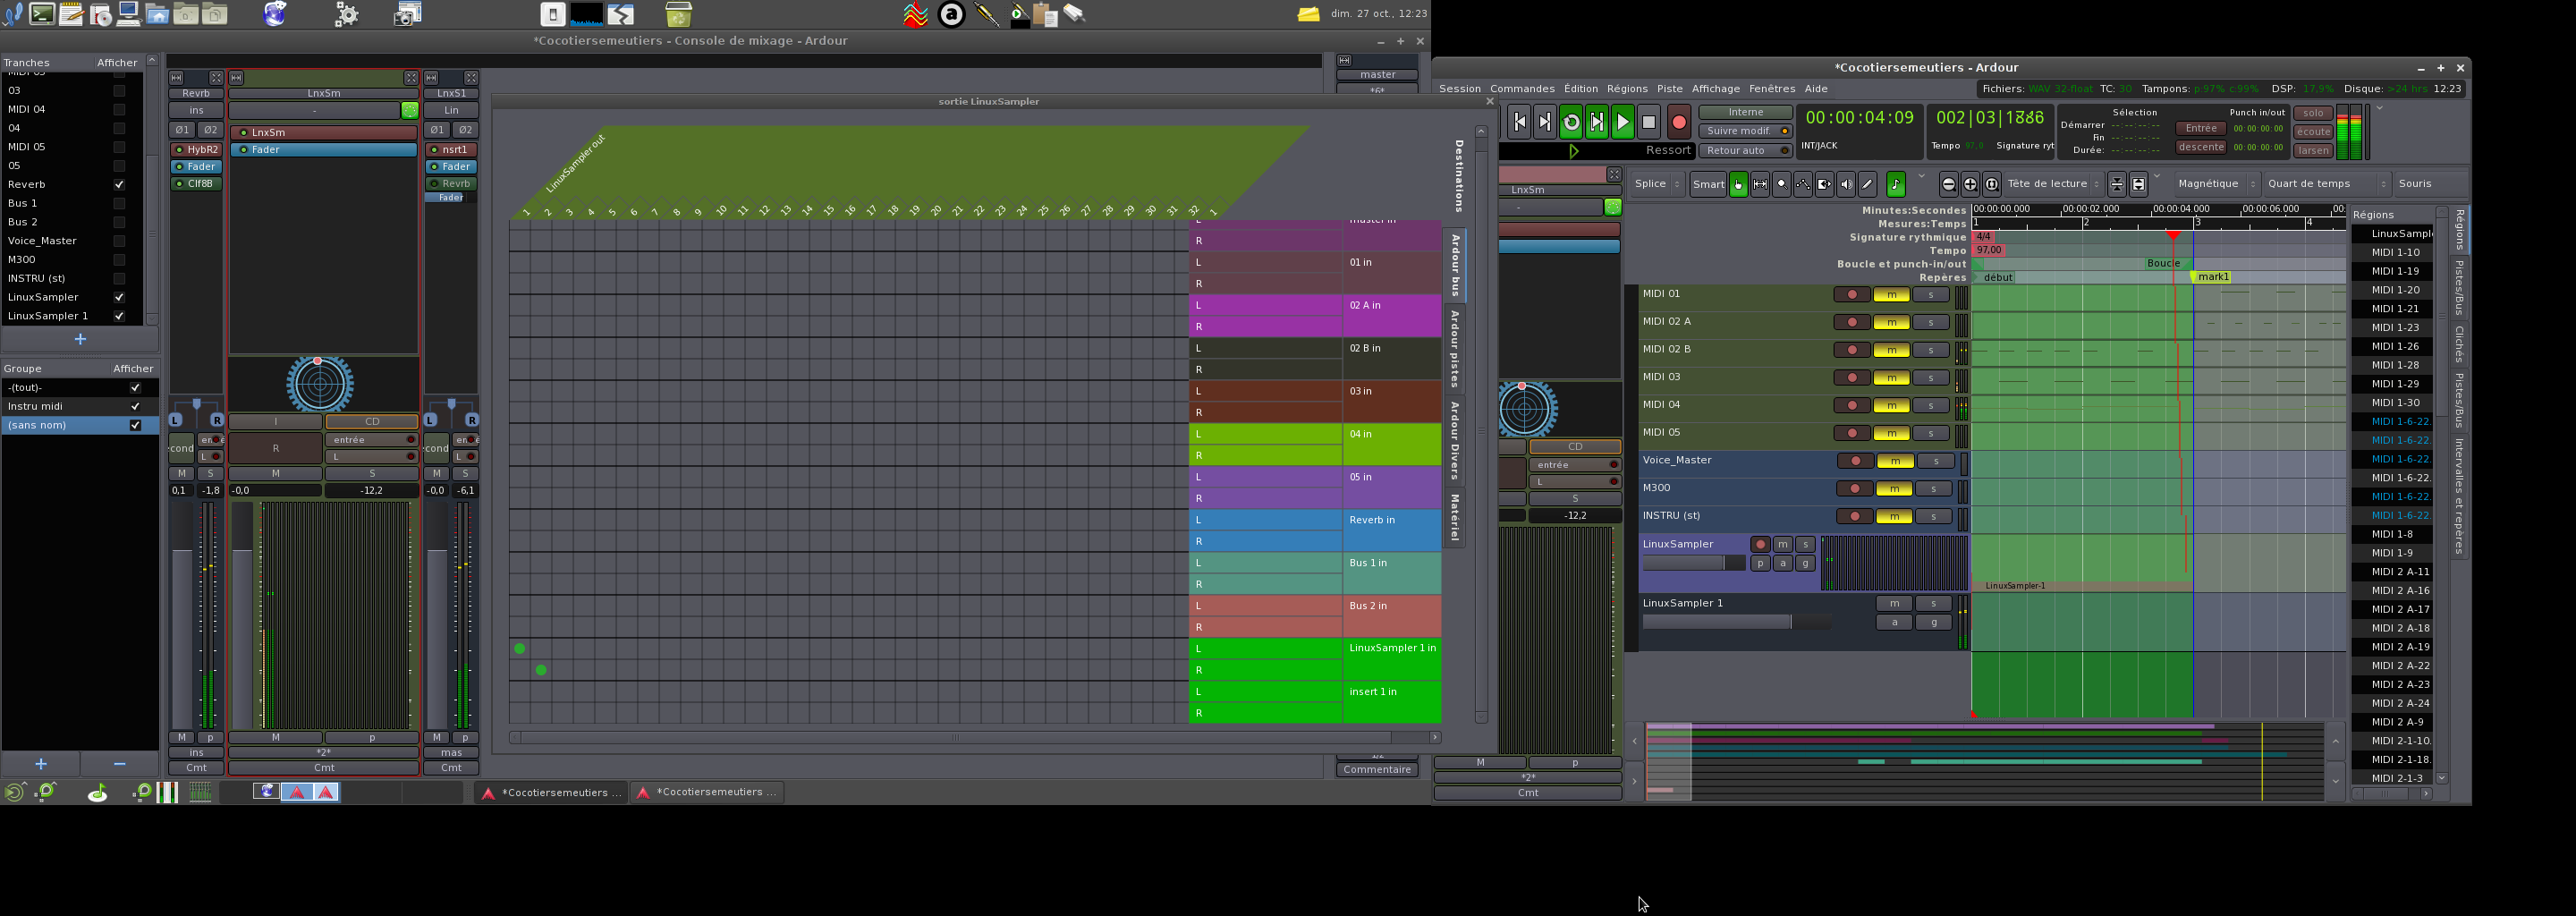Click the Retour auto button
Image resolution: width=2576 pixels, height=916 pixels.
pyautogui.click(x=1744, y=151)
